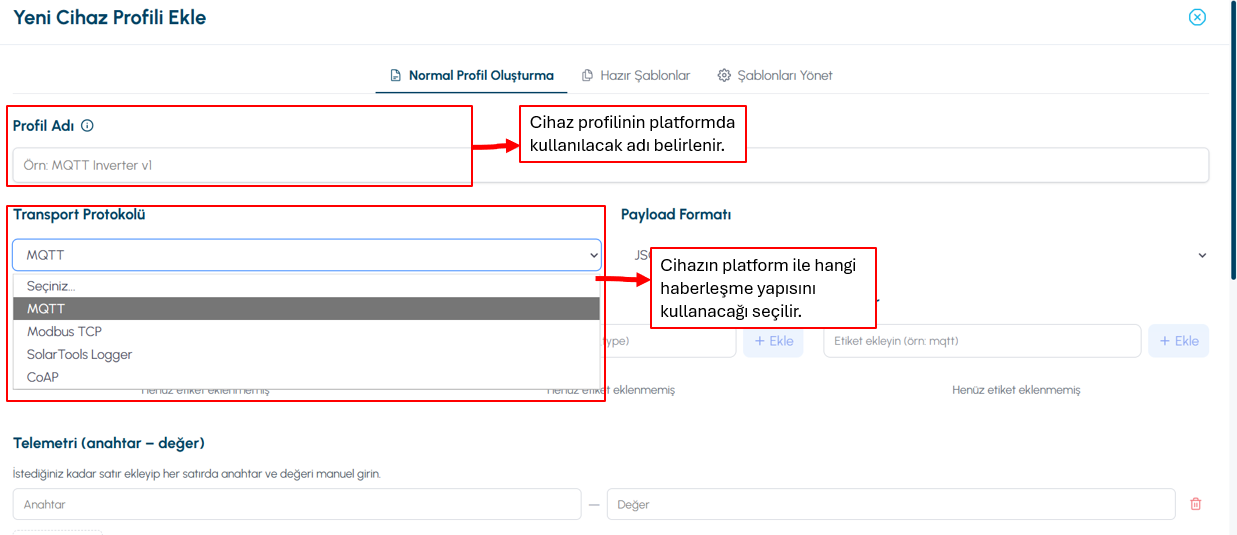Viewport: 1237px width, 535px height.
Task: Click the document icon on Normal Profil Oluşturma
Action: point(396,75)
